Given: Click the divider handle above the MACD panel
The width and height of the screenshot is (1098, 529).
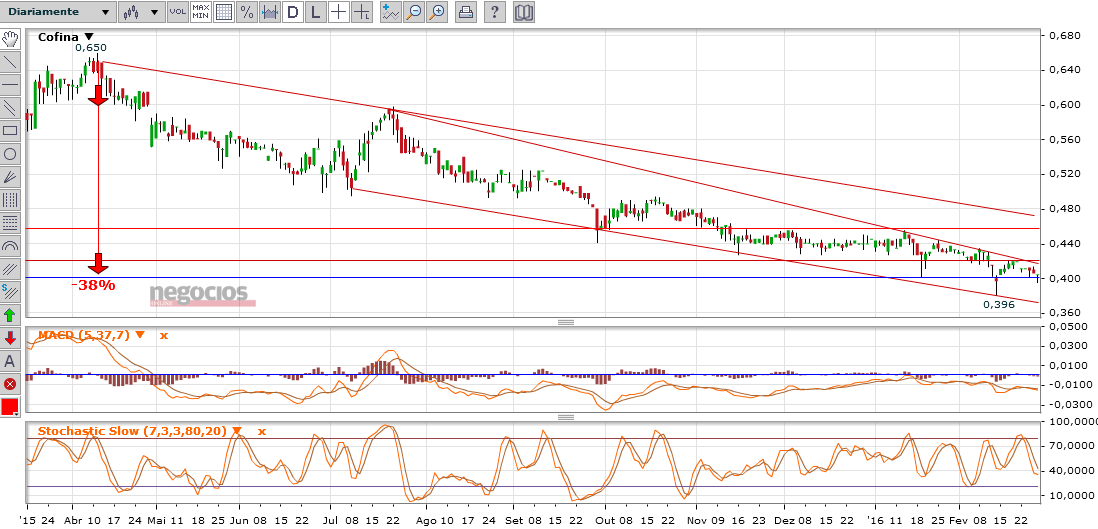Looking at the screenshot, I should [565, 322].
